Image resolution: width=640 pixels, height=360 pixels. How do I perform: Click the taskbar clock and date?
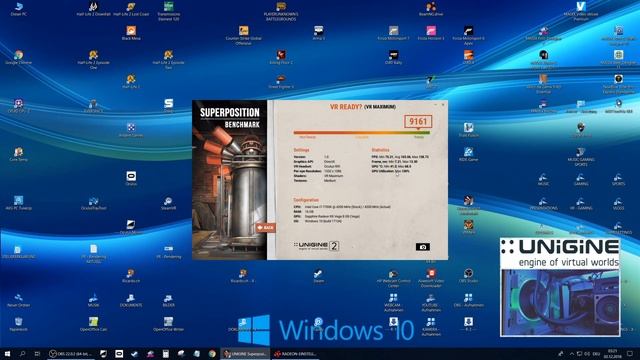pos(612,353)
